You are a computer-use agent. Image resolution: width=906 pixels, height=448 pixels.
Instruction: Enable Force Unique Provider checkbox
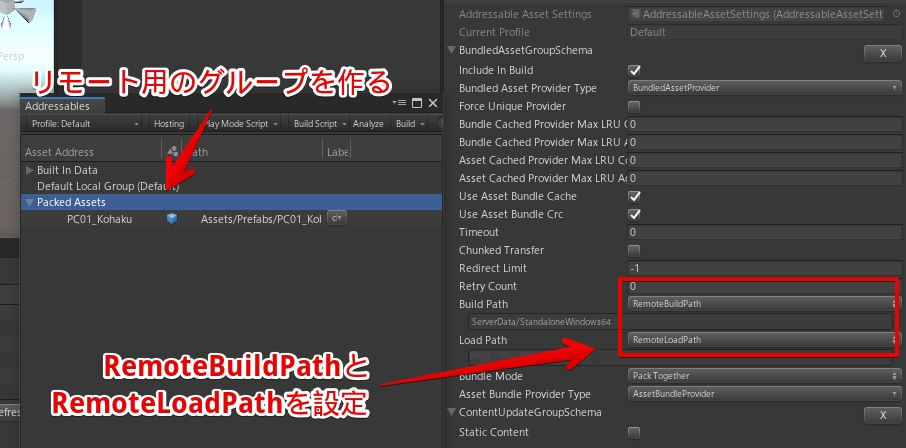click(634, 106)
